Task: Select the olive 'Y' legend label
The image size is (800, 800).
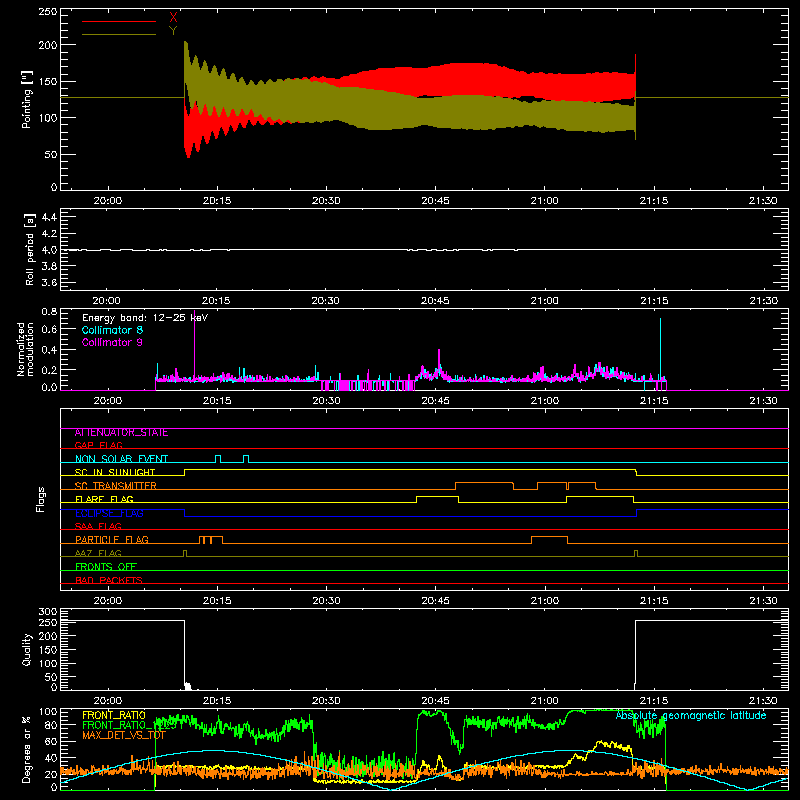Action: point(173,31)
